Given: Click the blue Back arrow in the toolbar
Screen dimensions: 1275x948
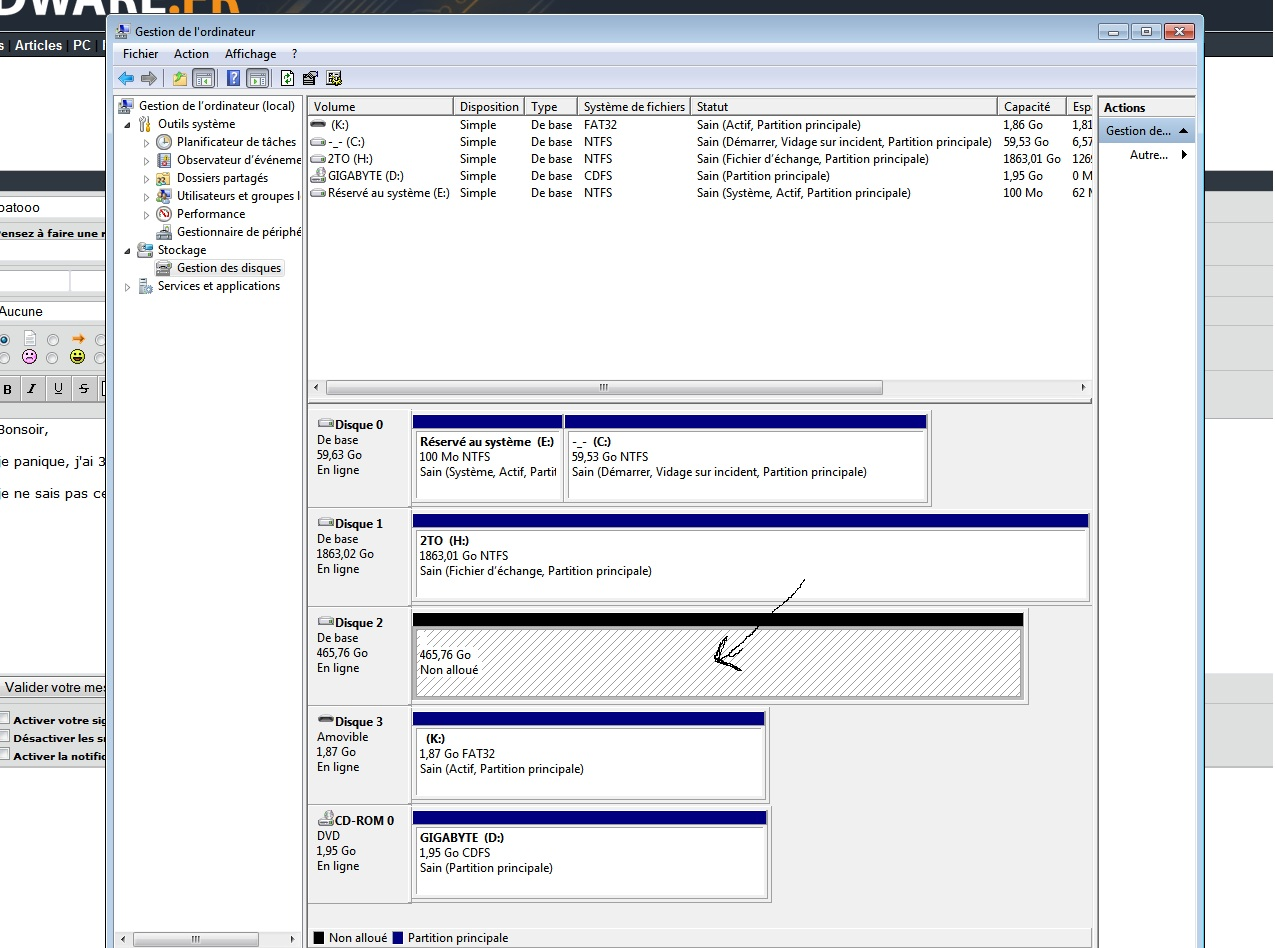Looking at the screenshot, I should (126, 78).
